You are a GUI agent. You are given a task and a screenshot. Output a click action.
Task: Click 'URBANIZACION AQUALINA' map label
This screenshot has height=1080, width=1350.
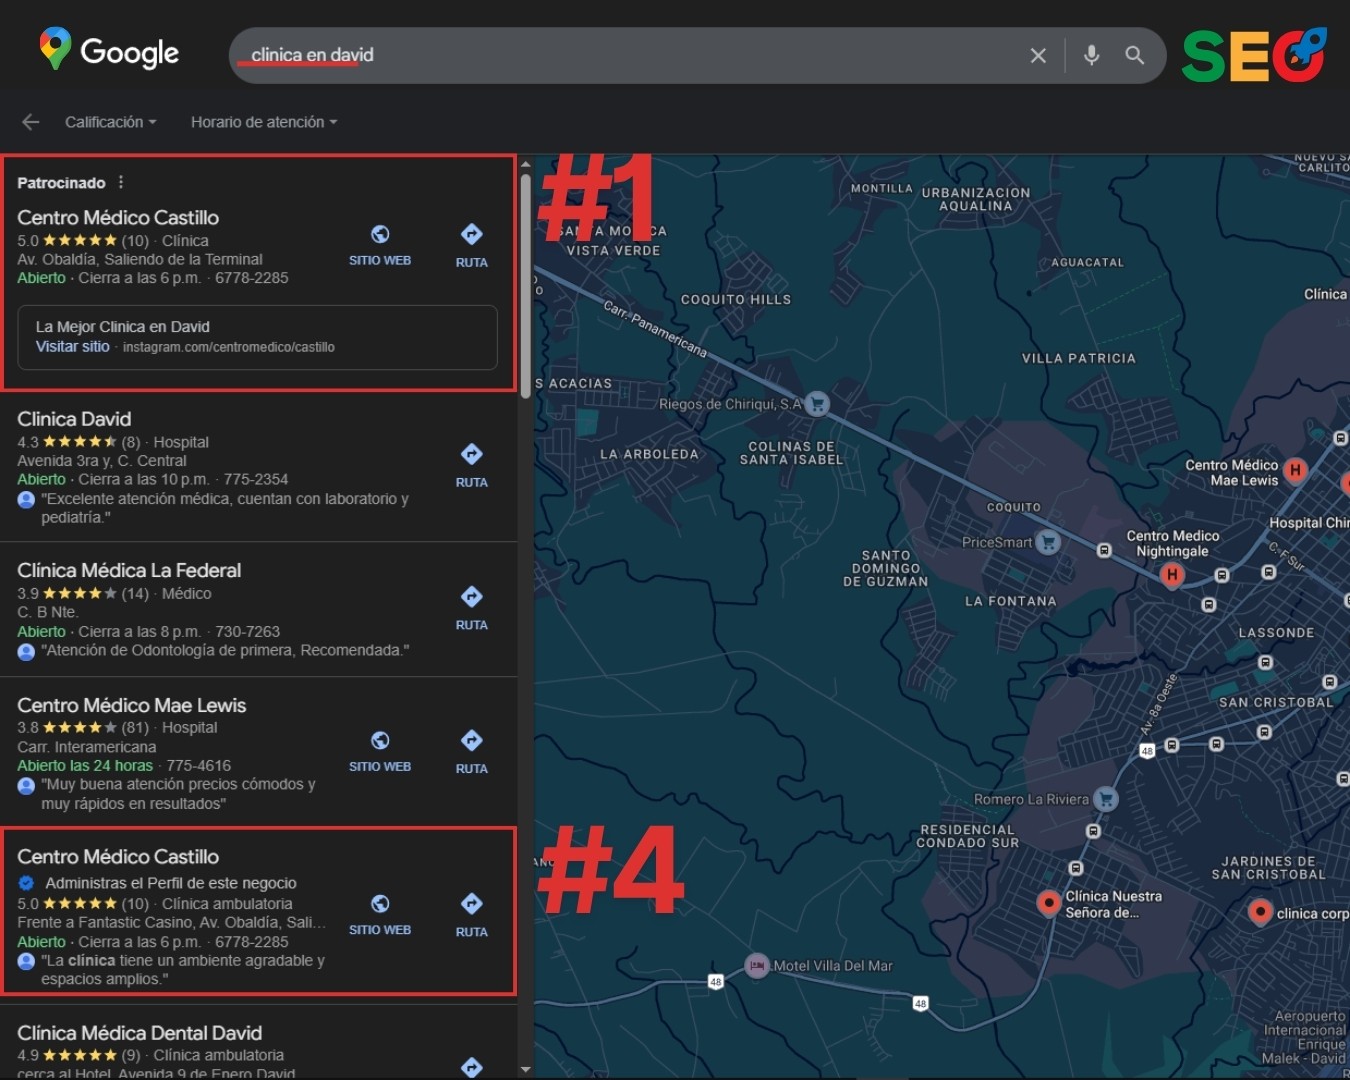click(x=976, y=199)
